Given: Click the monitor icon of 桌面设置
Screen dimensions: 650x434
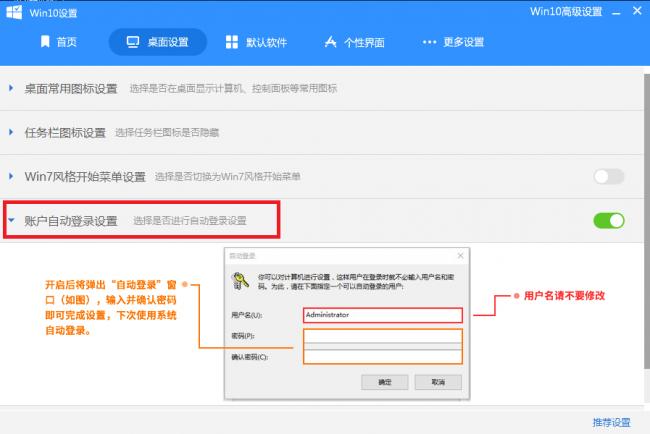Looking at the screenshot, I should point(133,42).
